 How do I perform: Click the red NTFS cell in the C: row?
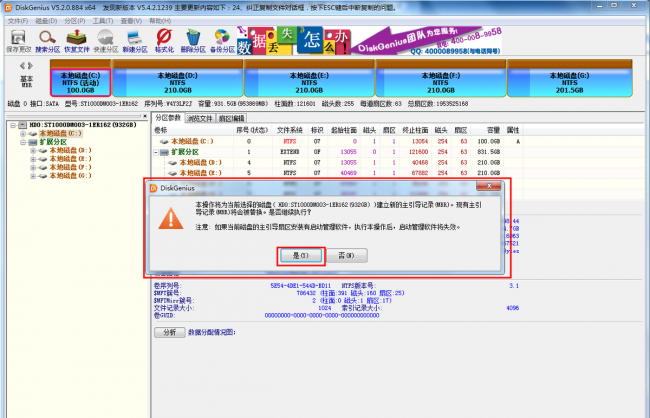coord(290,141)
